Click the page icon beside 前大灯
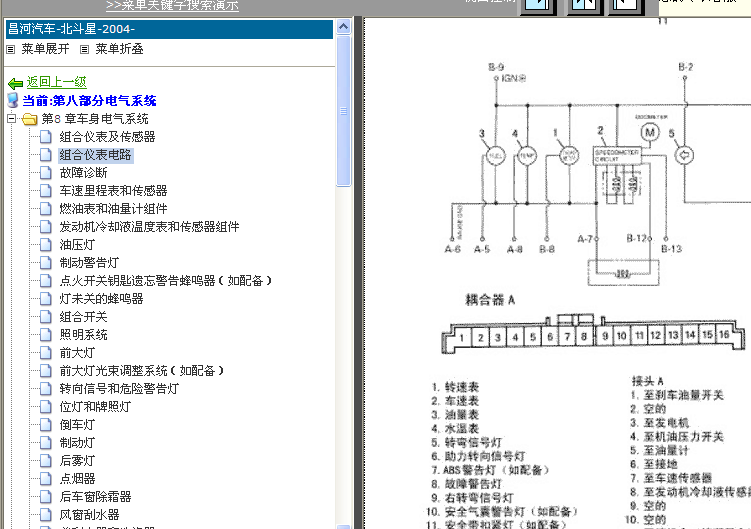The image size is (751, 529). coord(46,353)
